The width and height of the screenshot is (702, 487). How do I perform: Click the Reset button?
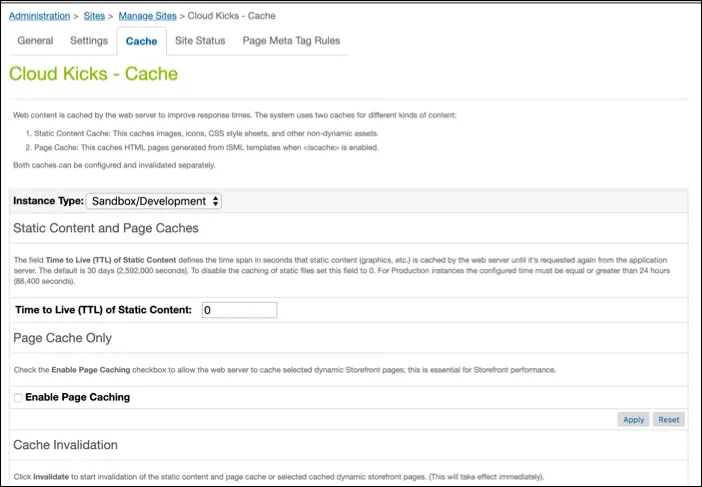click(668, 419)
